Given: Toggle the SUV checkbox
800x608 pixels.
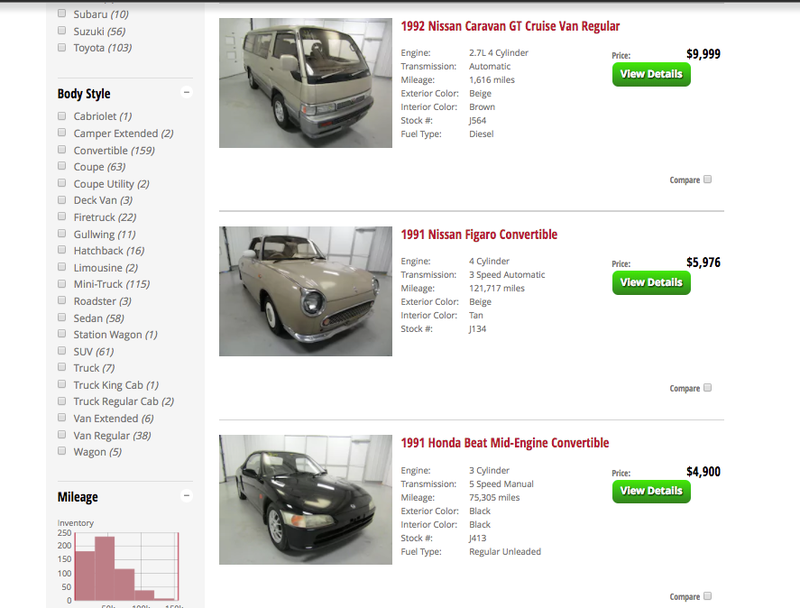Looking at the screenshot, I should tap(62, 350).
